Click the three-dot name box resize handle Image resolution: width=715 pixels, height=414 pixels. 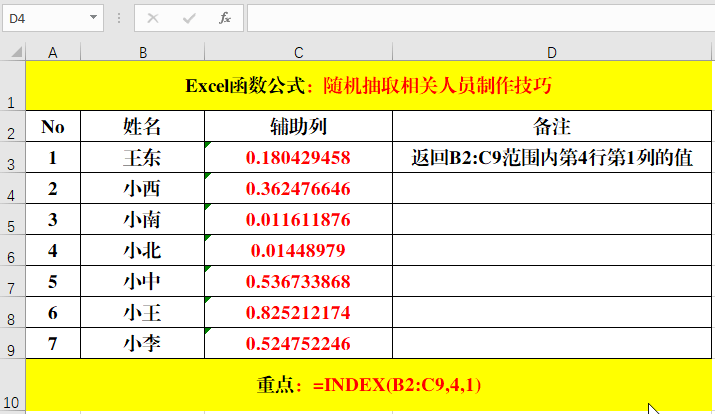[120, 18]
